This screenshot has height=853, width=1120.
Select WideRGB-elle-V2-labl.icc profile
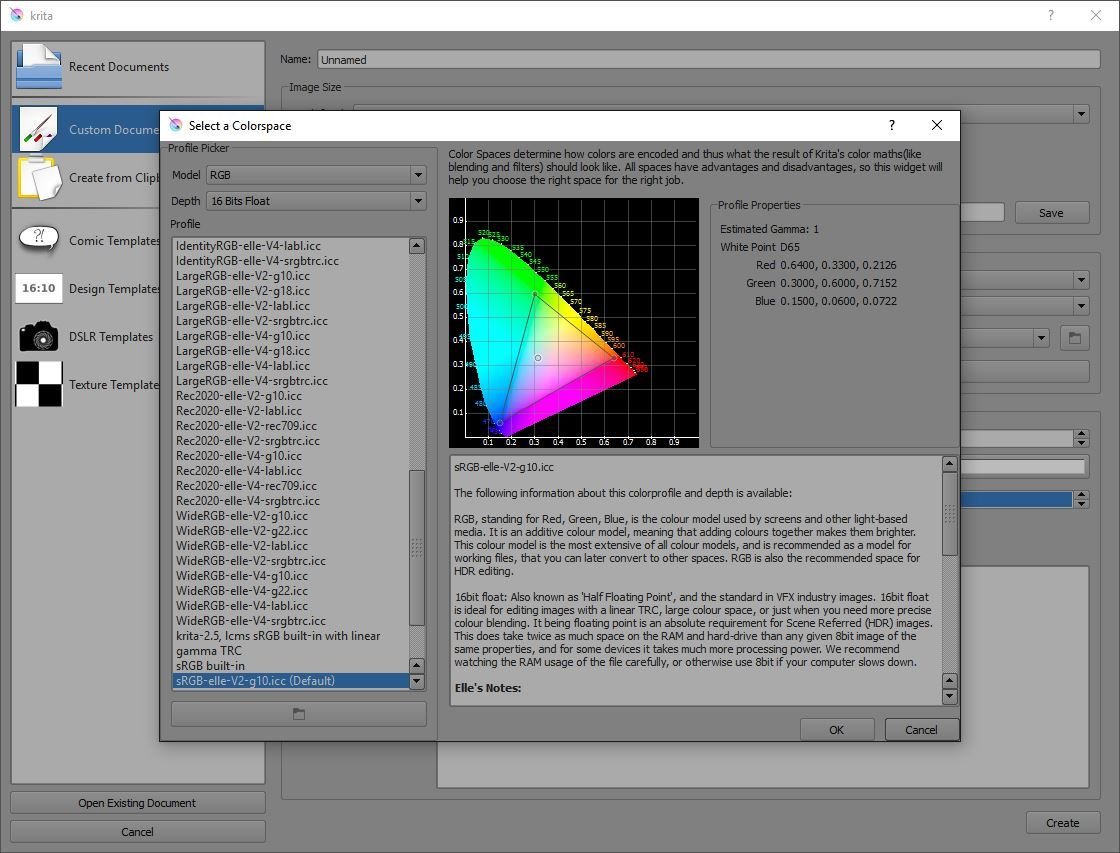(291, 546)
